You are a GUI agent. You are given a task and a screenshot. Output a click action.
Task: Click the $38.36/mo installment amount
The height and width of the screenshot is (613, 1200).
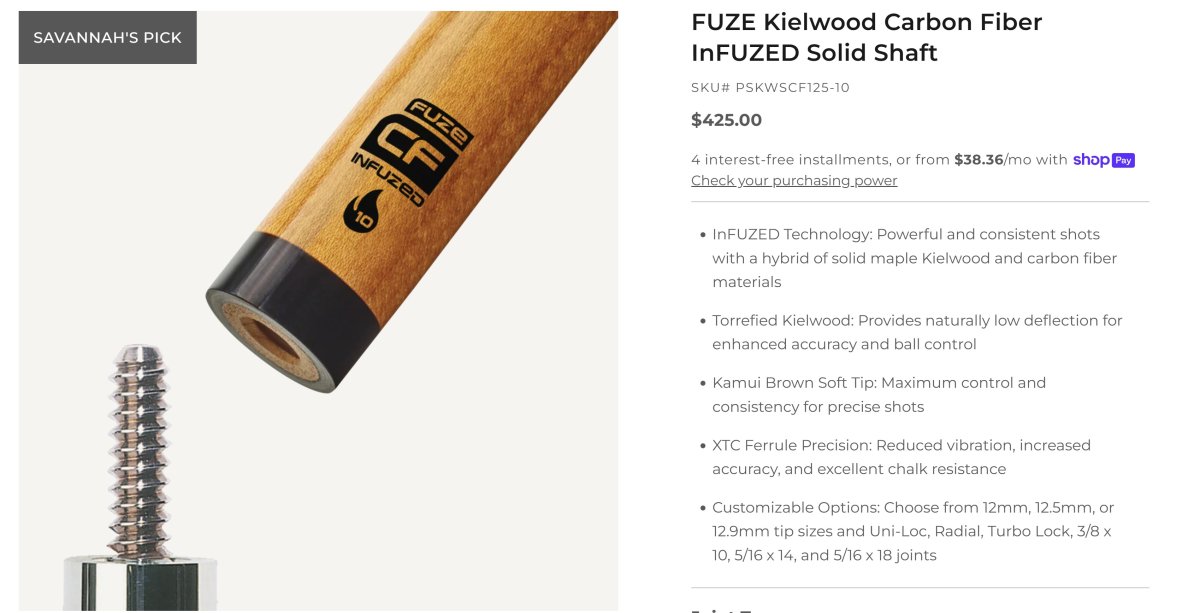(992, 160)
